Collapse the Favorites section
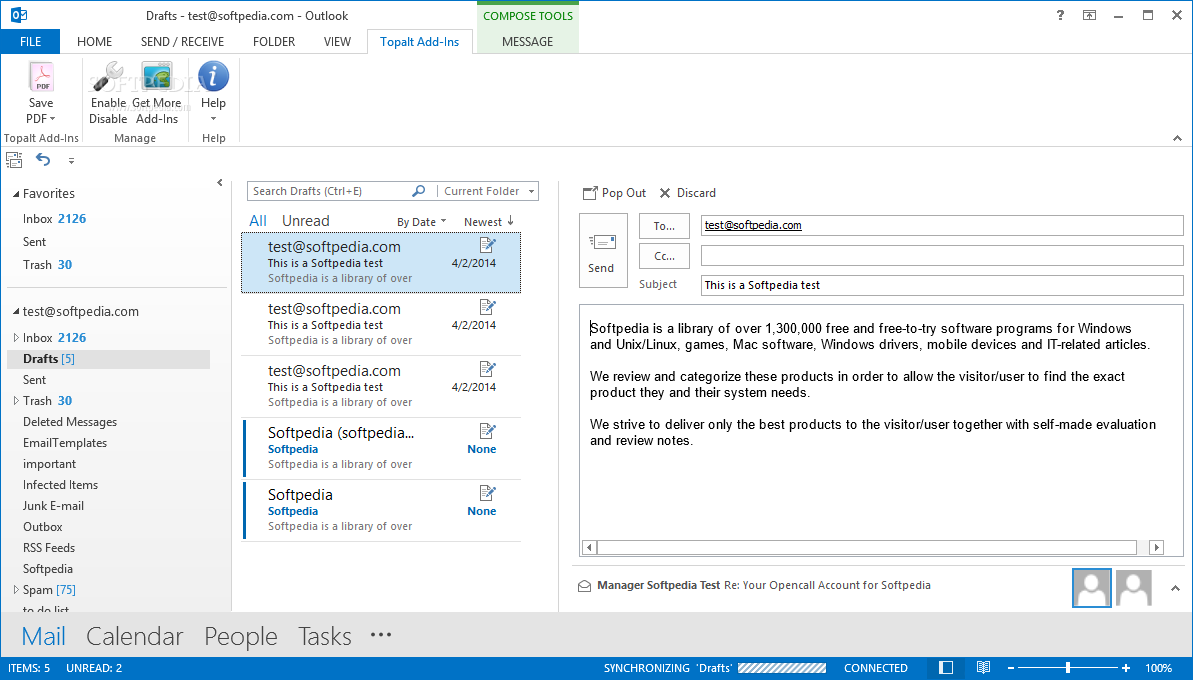This screenshot has height=680, width=1193. pos(15,195)
